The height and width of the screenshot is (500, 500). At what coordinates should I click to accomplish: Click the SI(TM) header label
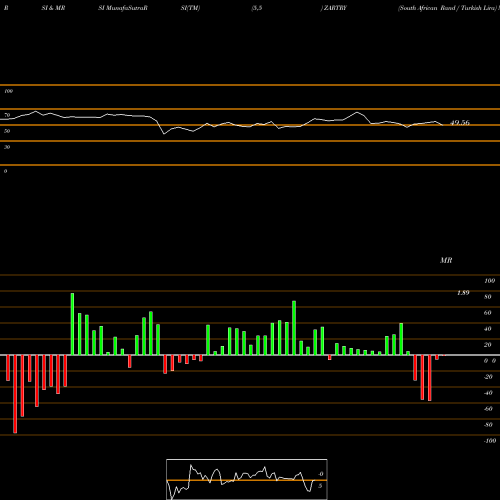pos(190,8)
